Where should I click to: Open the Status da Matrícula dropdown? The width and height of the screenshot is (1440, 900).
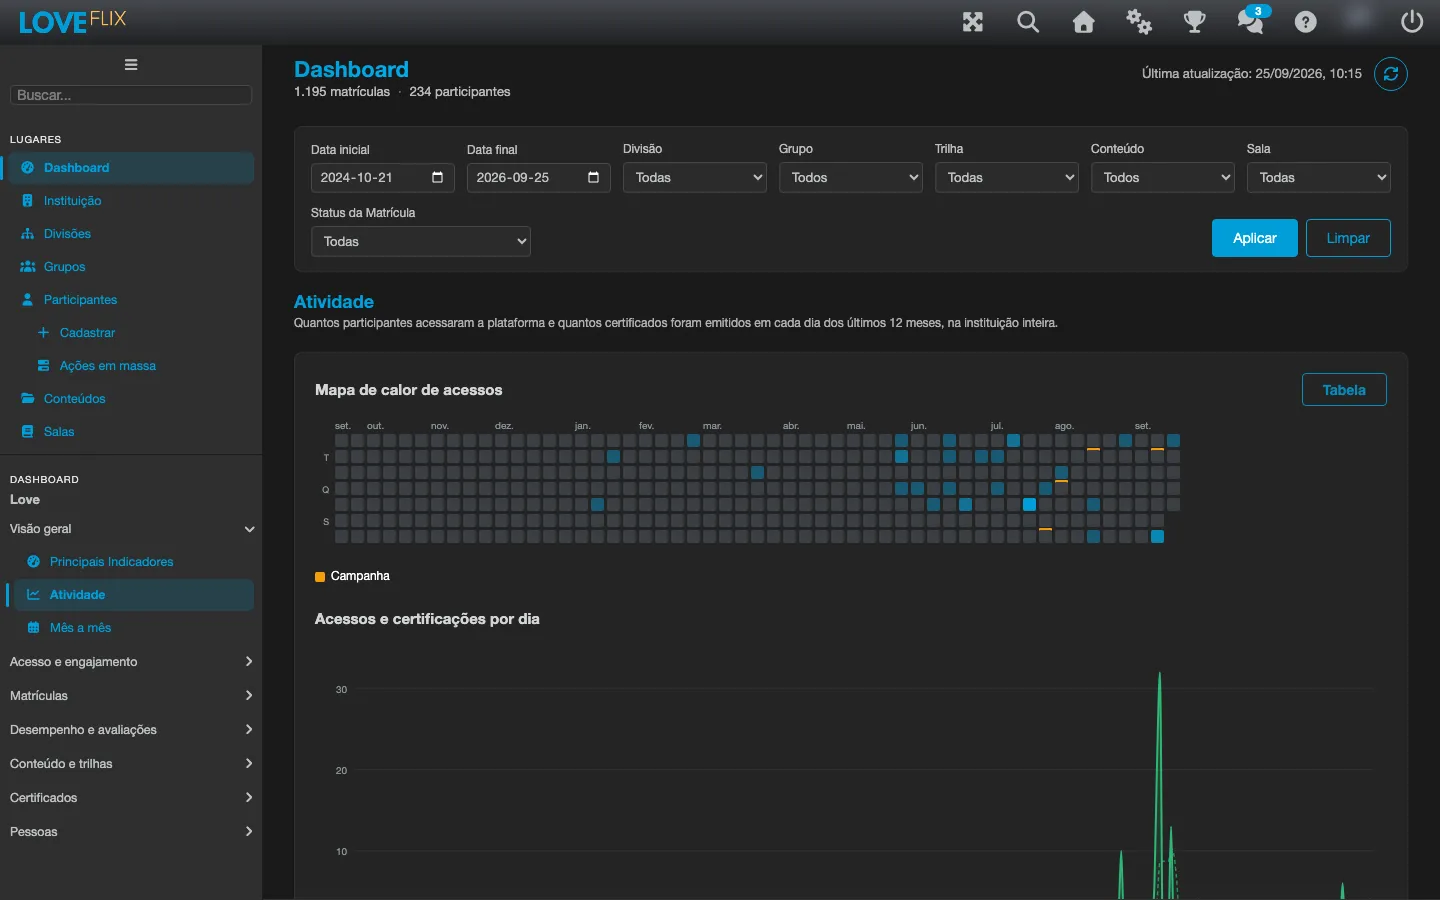tap(421, 242)
